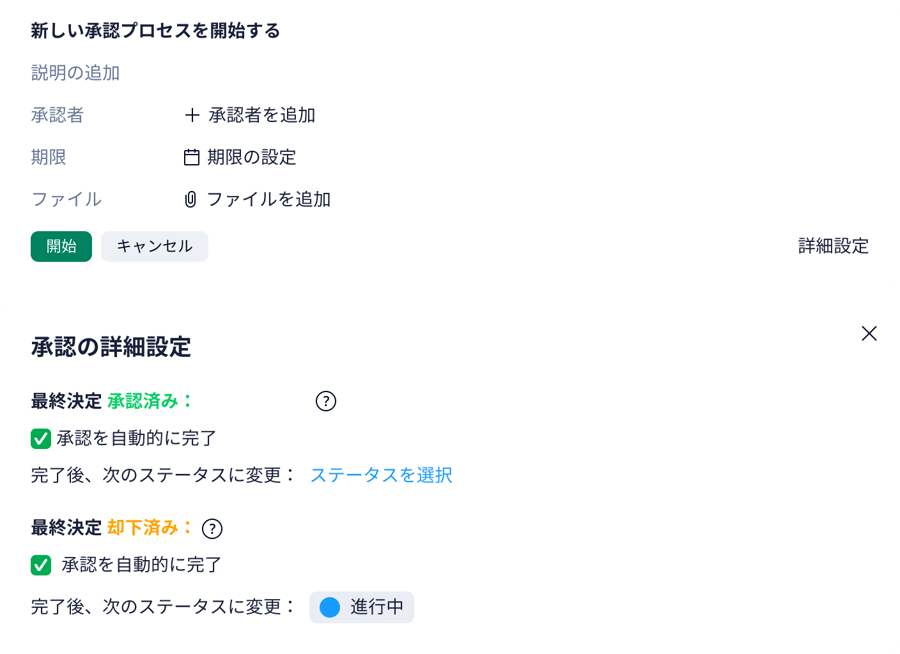Click 説明の追加 description field
The image size is (900, 654).
click(75, 73)
